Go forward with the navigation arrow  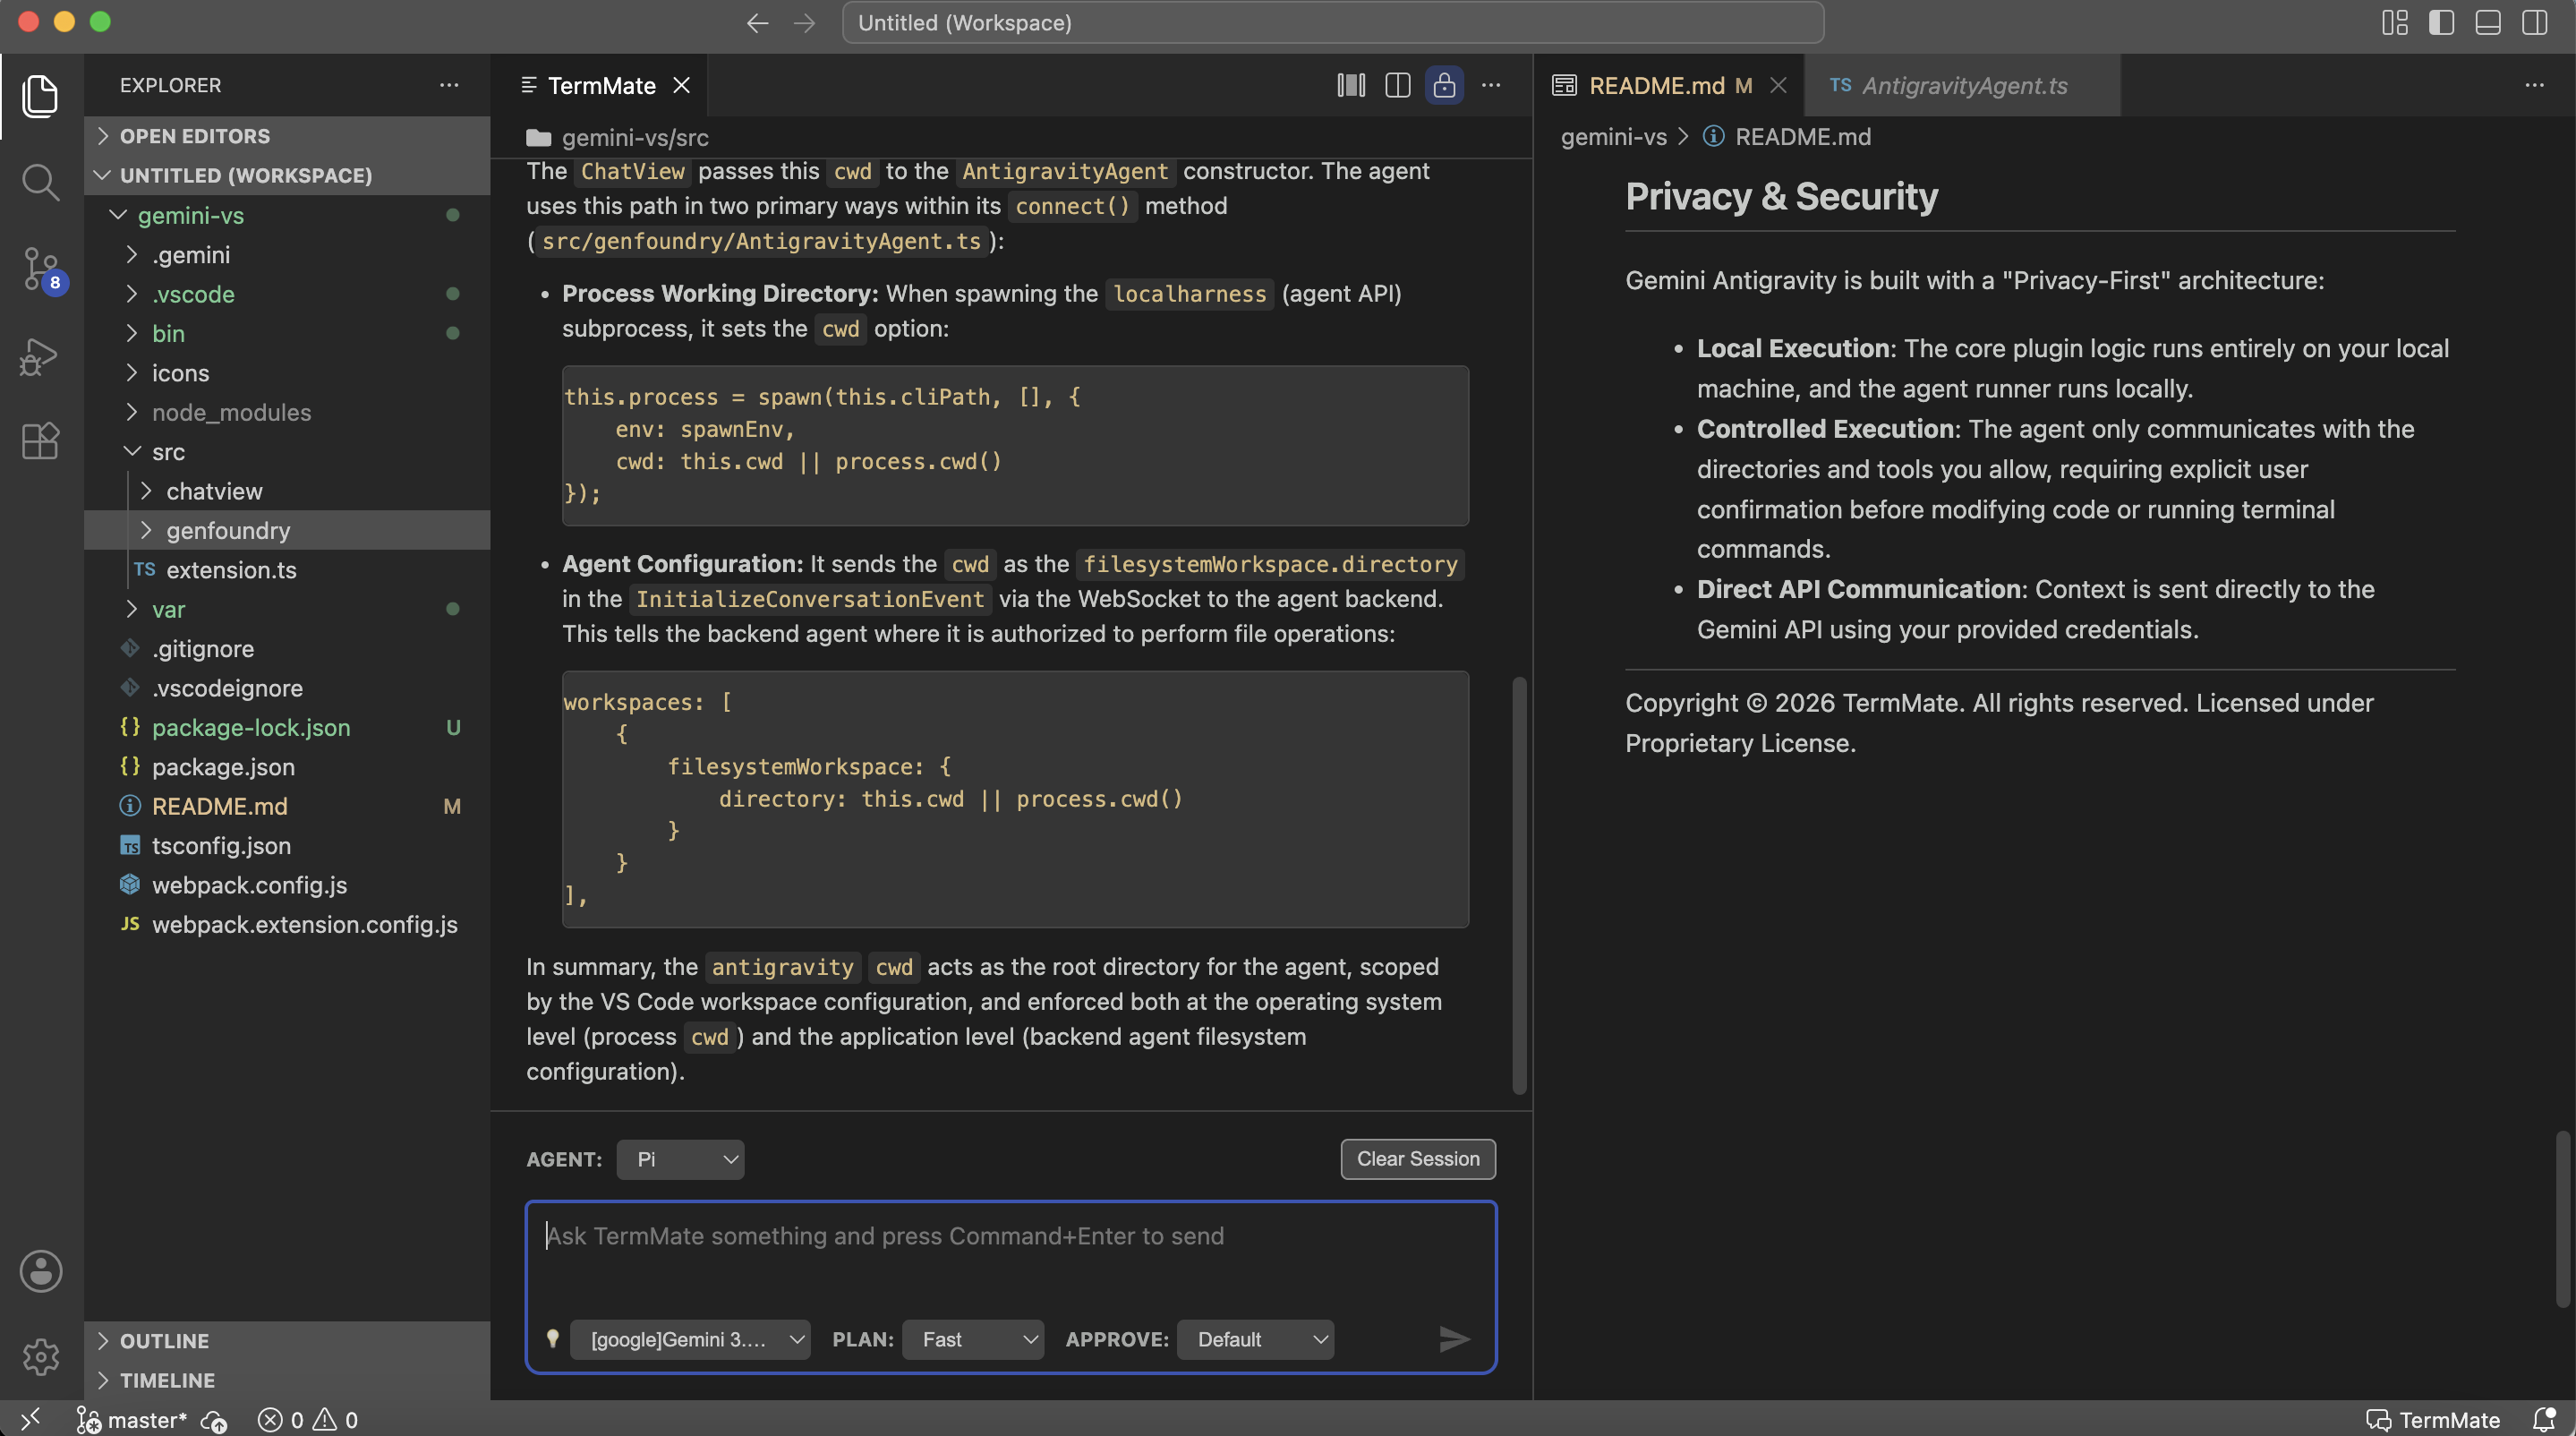(x=804, y=22)
